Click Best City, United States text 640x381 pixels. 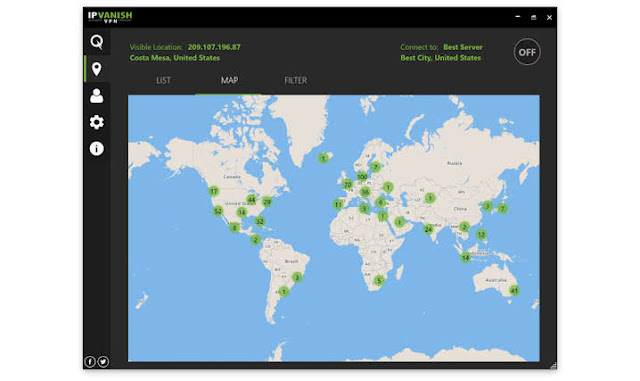point(440,58)
